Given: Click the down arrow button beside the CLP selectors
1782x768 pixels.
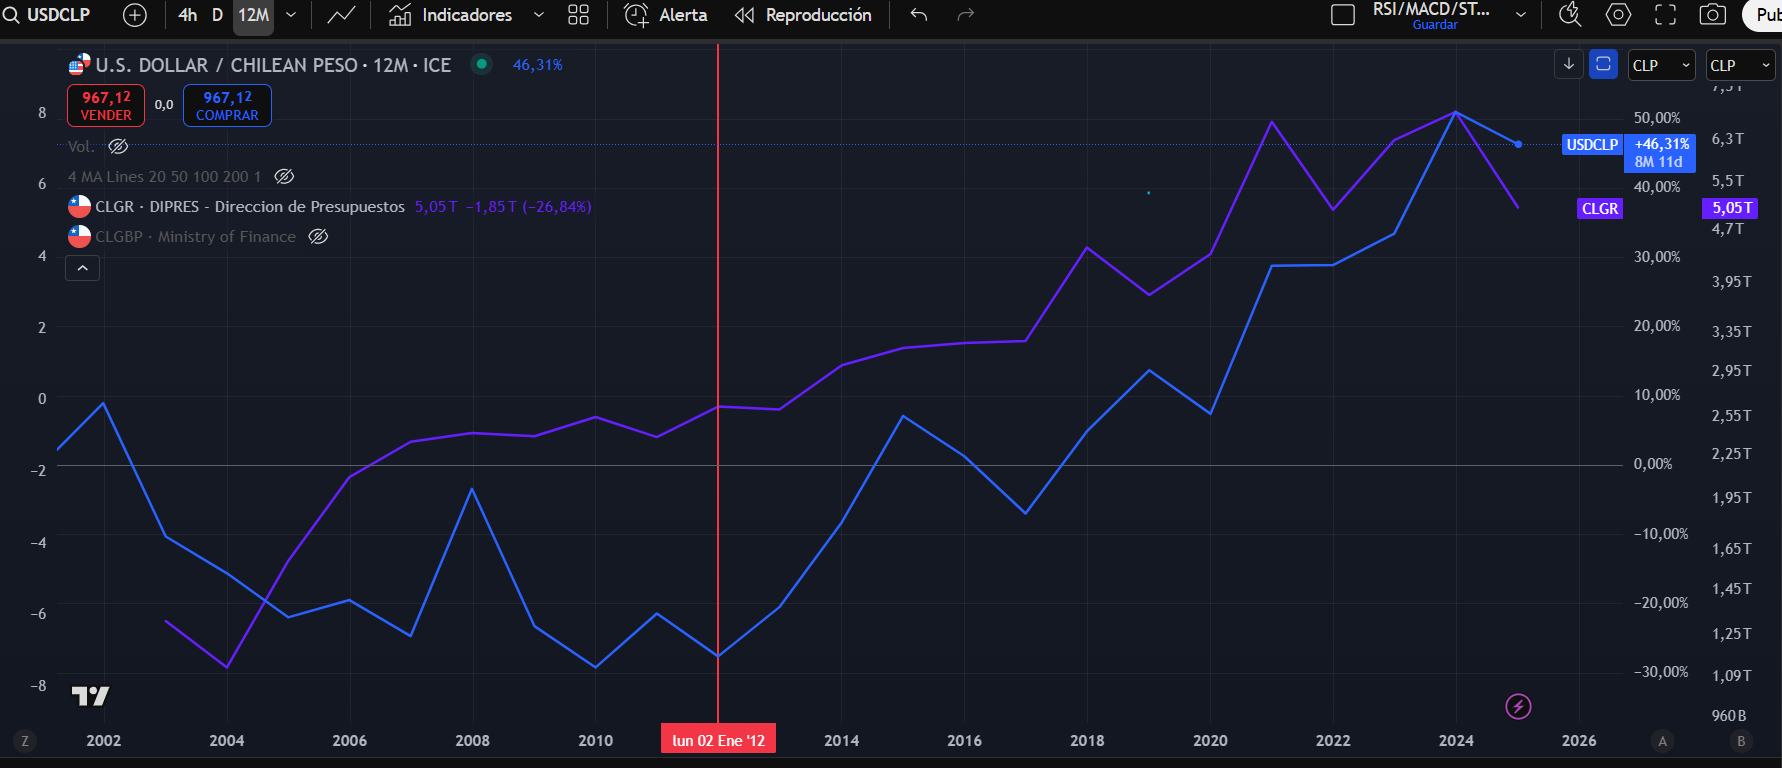Looking at the screenshot, I should click(1568, 64).
